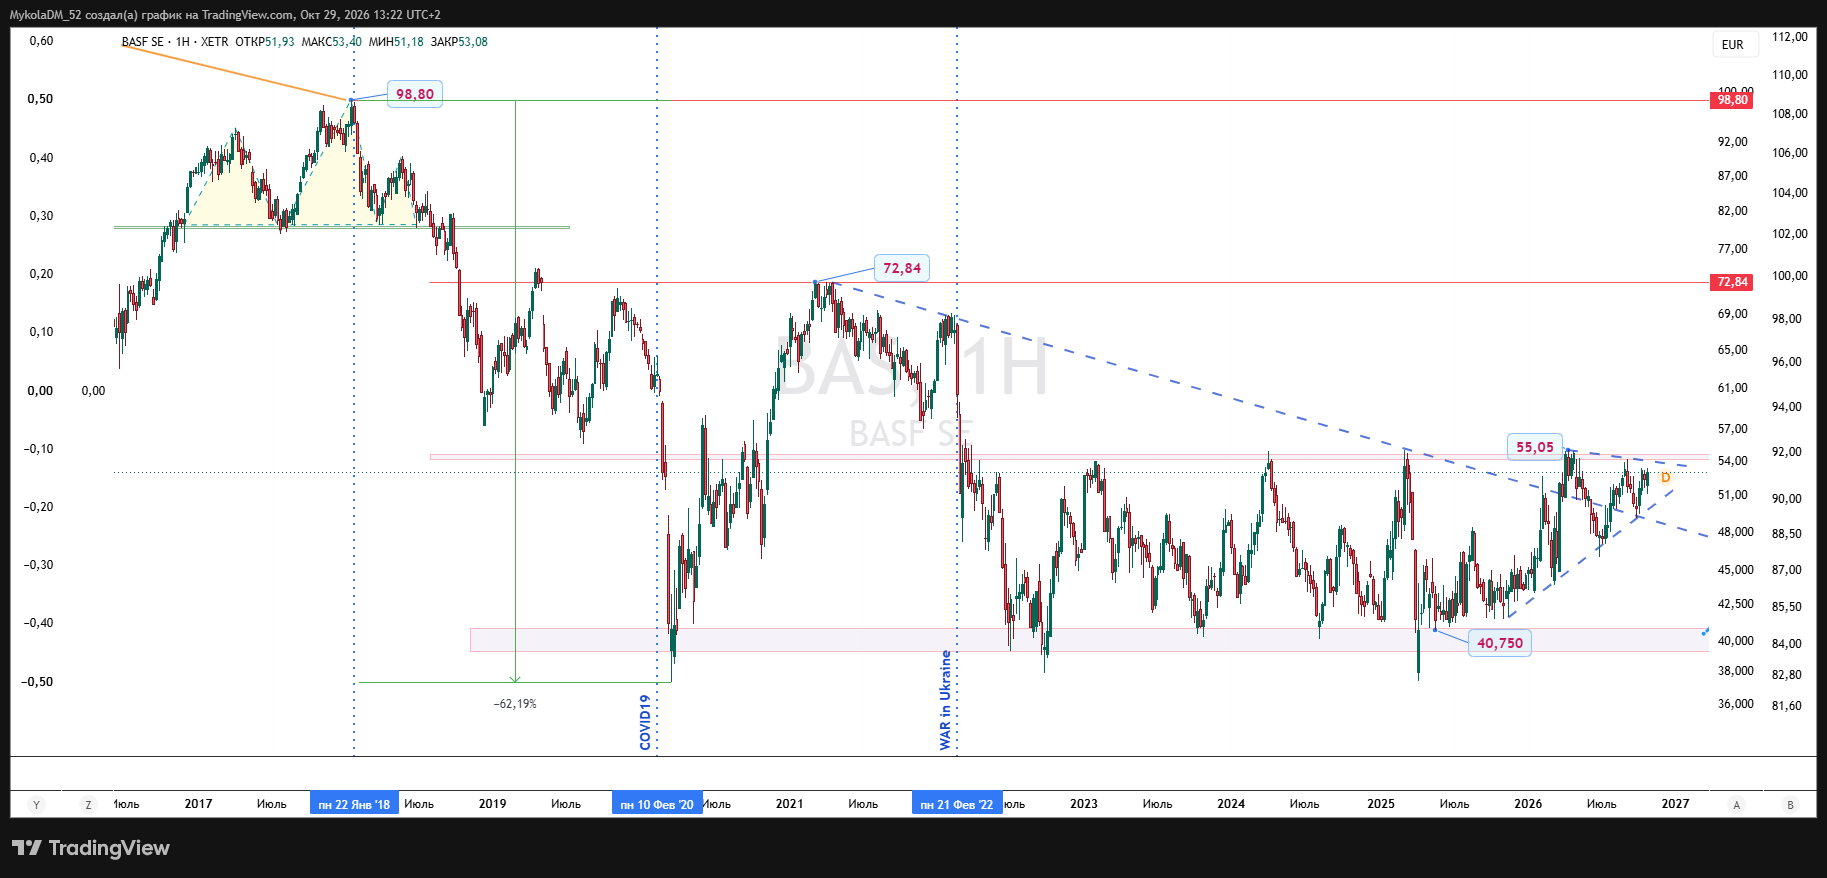Image resolution: width=1827 pixels, height=878 pixels.
Task: Click the 2027 label on time axis
Action: point(1675,804)
